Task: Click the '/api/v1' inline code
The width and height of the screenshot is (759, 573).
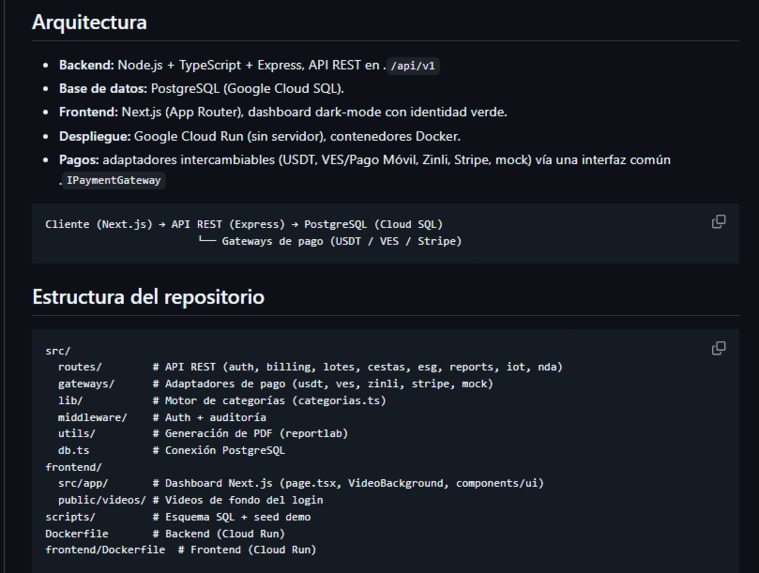Action: (x=413, y=66)
